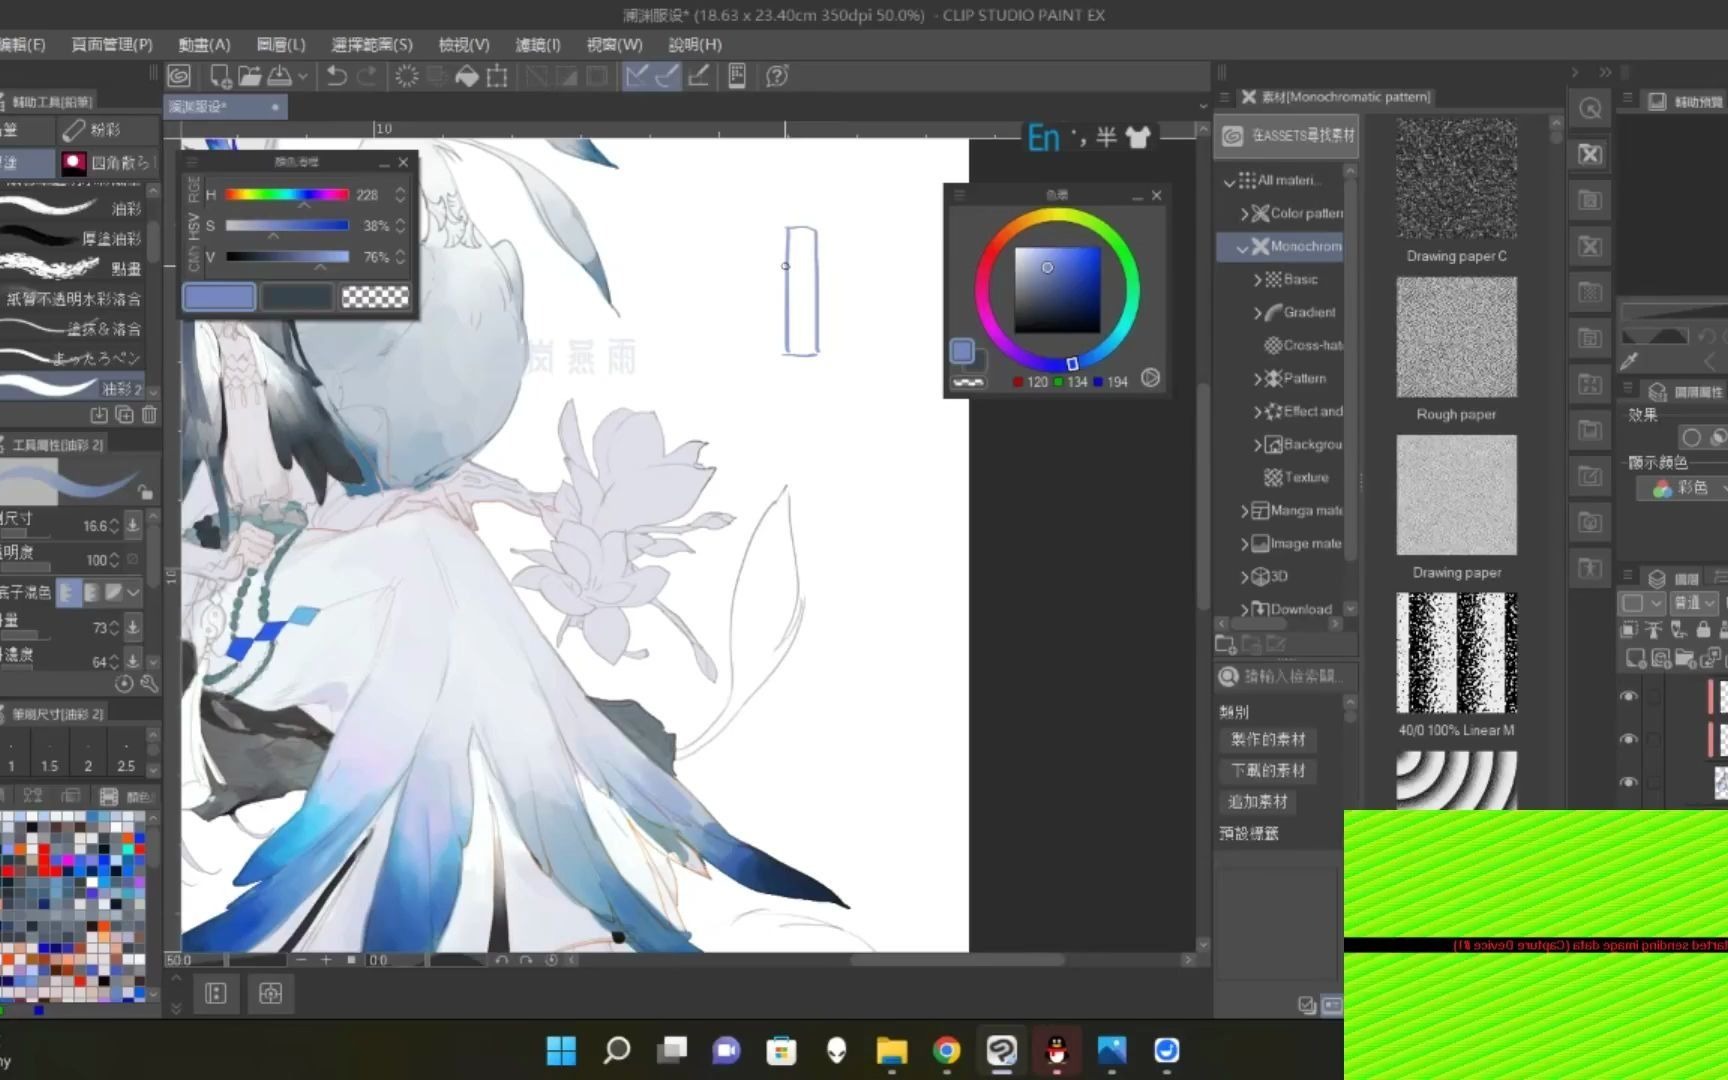The image size is (1728, 1080).
Task: Open the 圖層(L) menu
Action: tap(281, 44)
